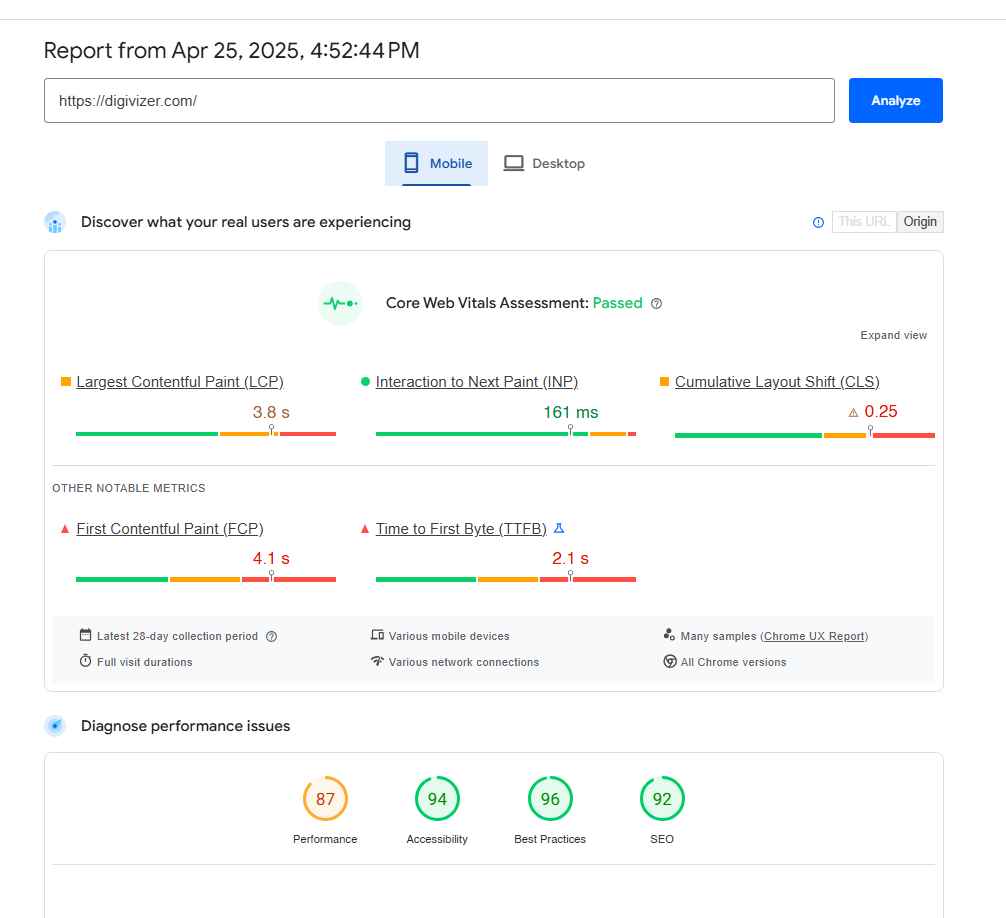
Task: Click the Latest 28-day collection period text
Action: coord(177,636)
